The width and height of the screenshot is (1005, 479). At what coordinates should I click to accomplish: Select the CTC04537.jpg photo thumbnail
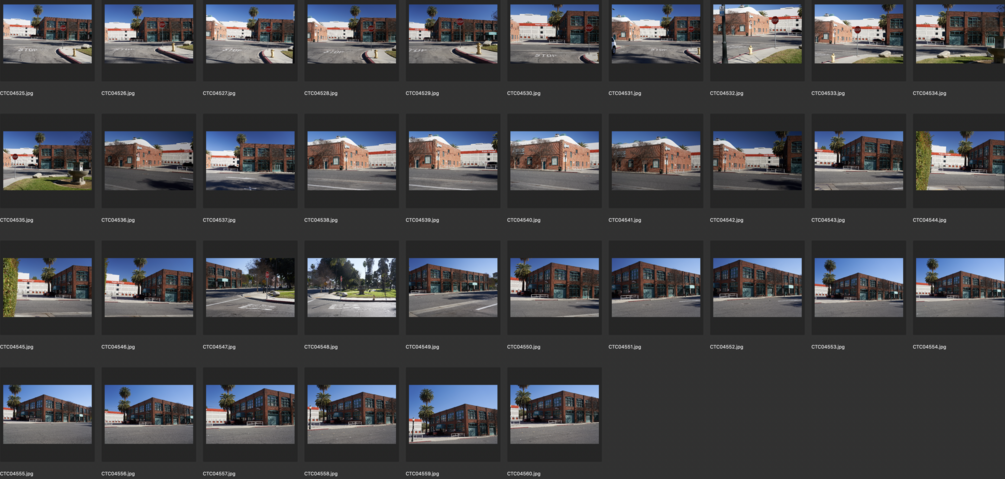(x=250, y=161)
